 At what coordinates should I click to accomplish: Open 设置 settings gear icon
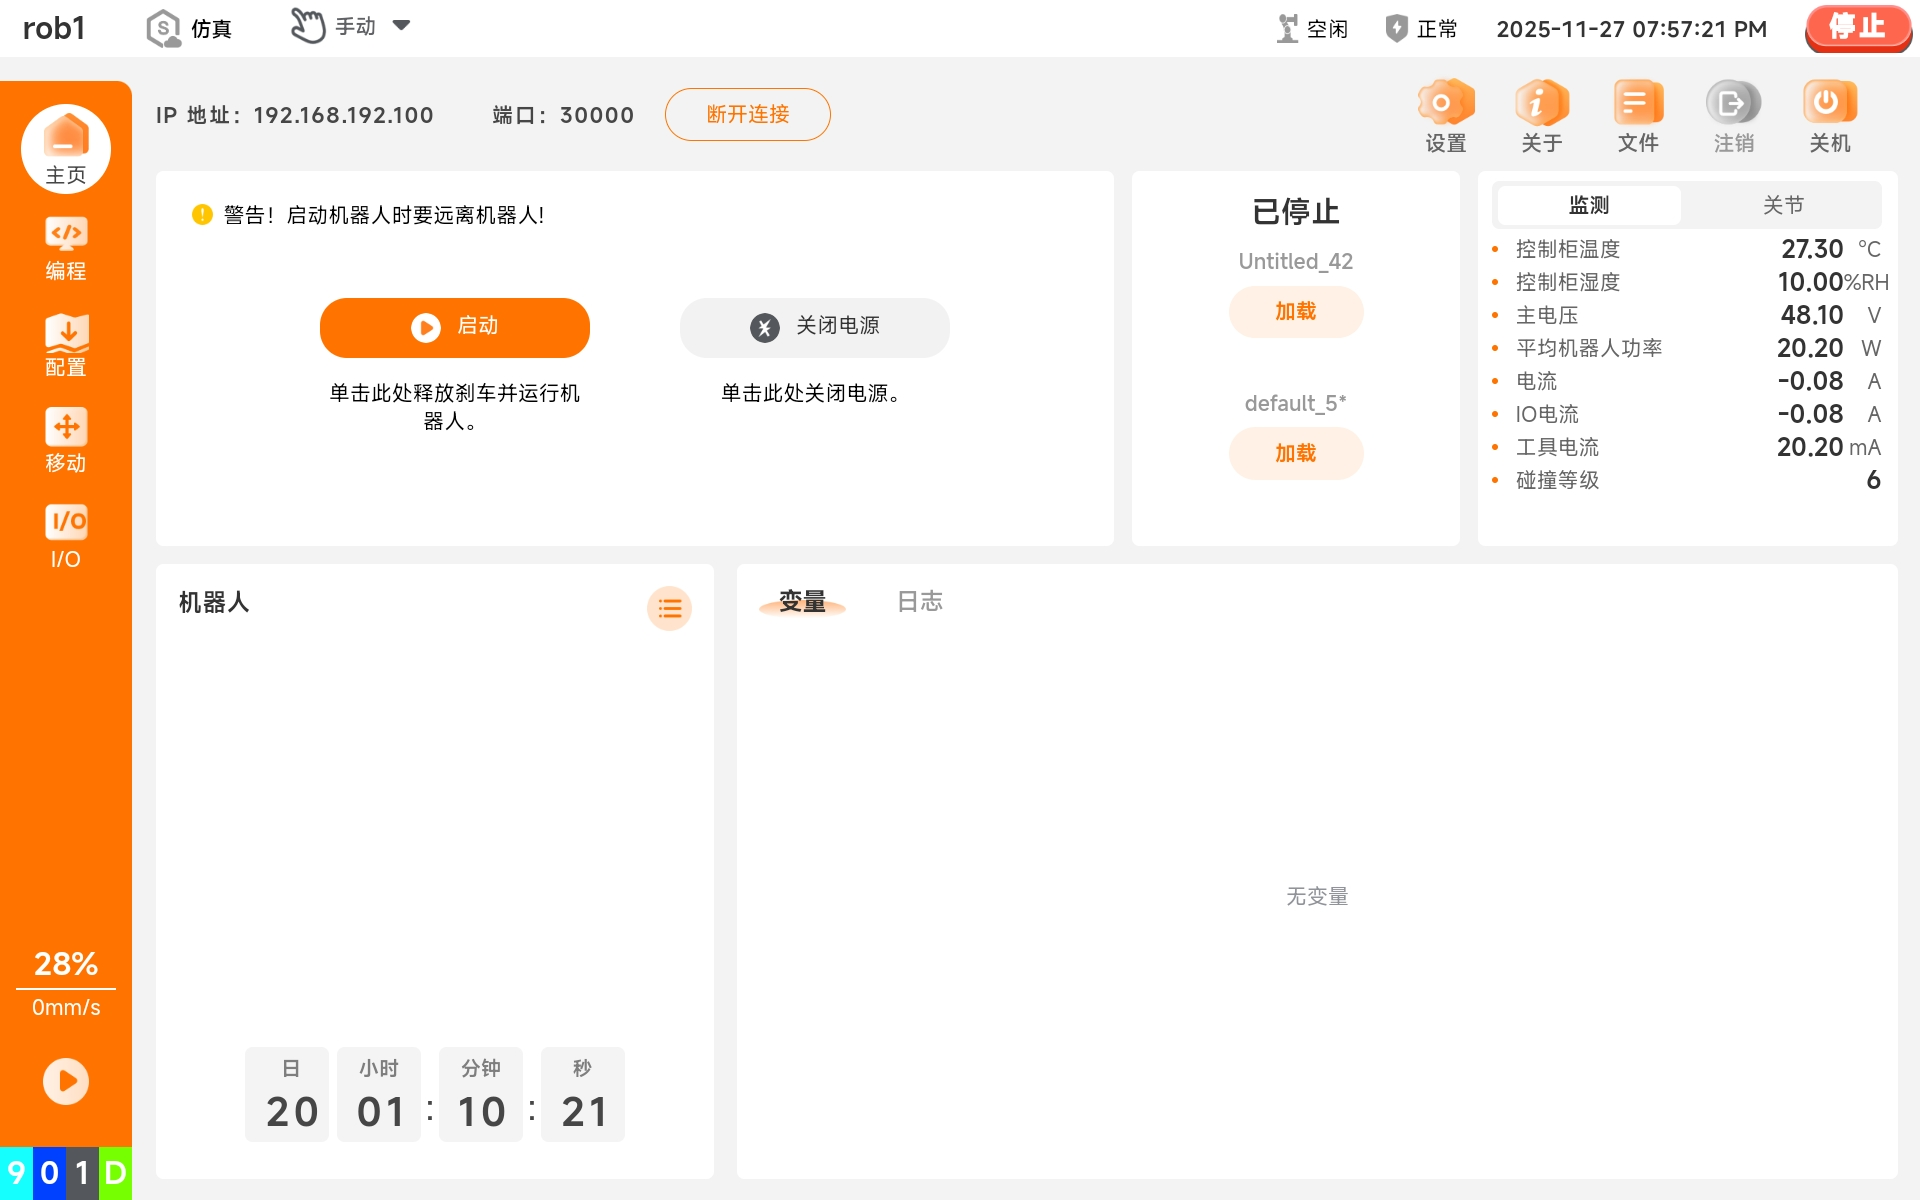pyautogui.click(x=1445, y=116)
